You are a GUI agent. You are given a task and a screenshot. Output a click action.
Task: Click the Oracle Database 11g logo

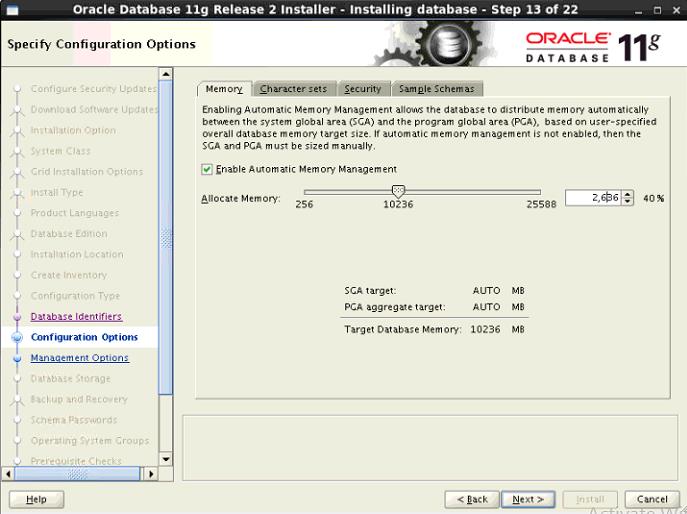[593, 46]
